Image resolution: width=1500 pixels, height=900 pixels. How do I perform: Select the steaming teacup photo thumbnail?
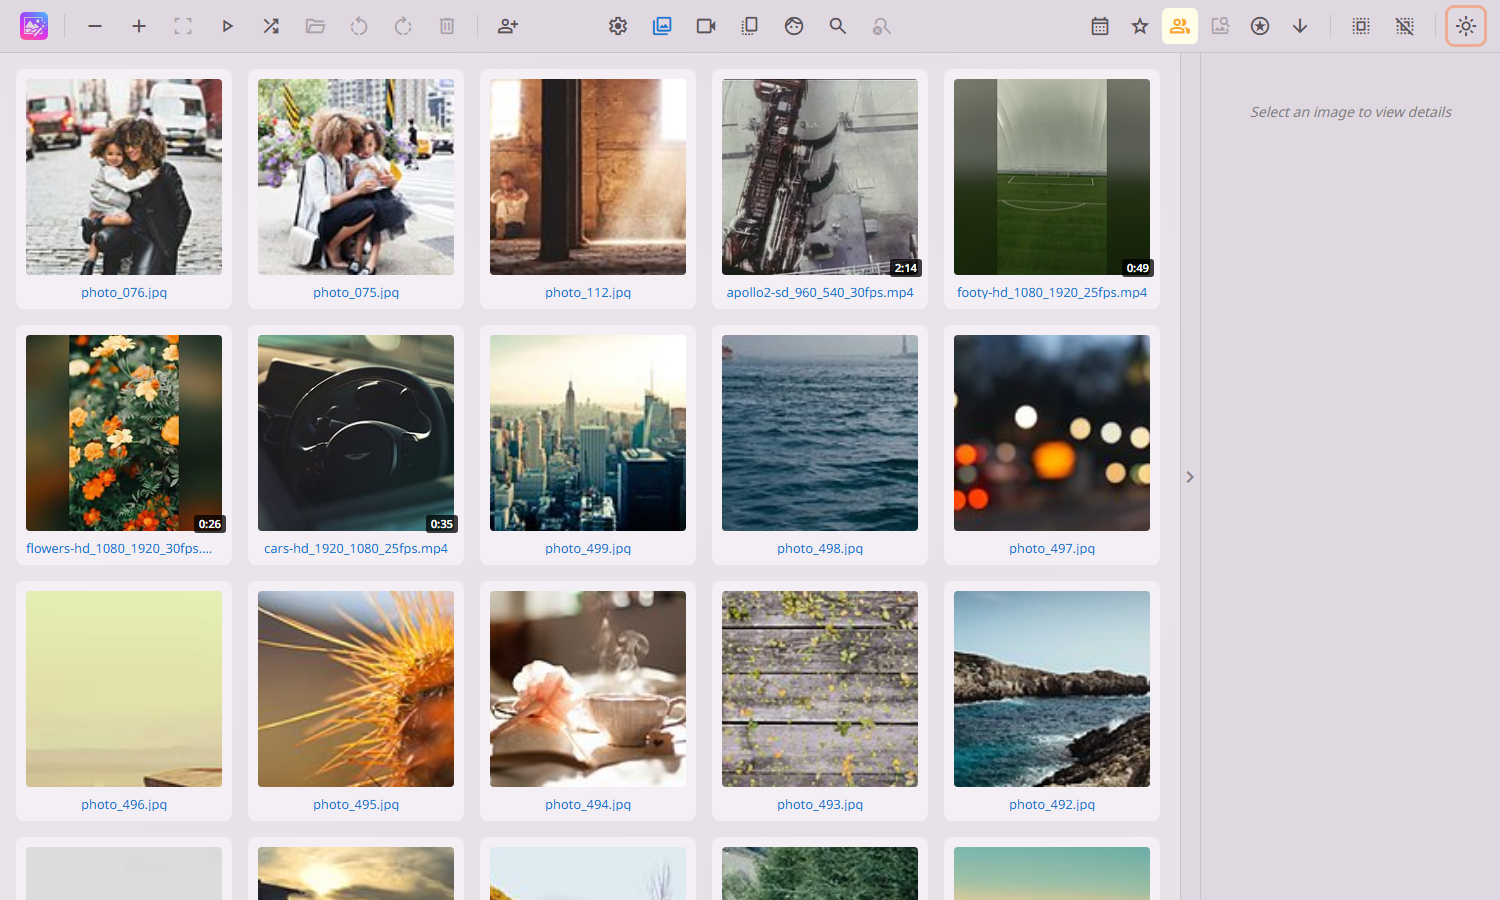[587, 689]
